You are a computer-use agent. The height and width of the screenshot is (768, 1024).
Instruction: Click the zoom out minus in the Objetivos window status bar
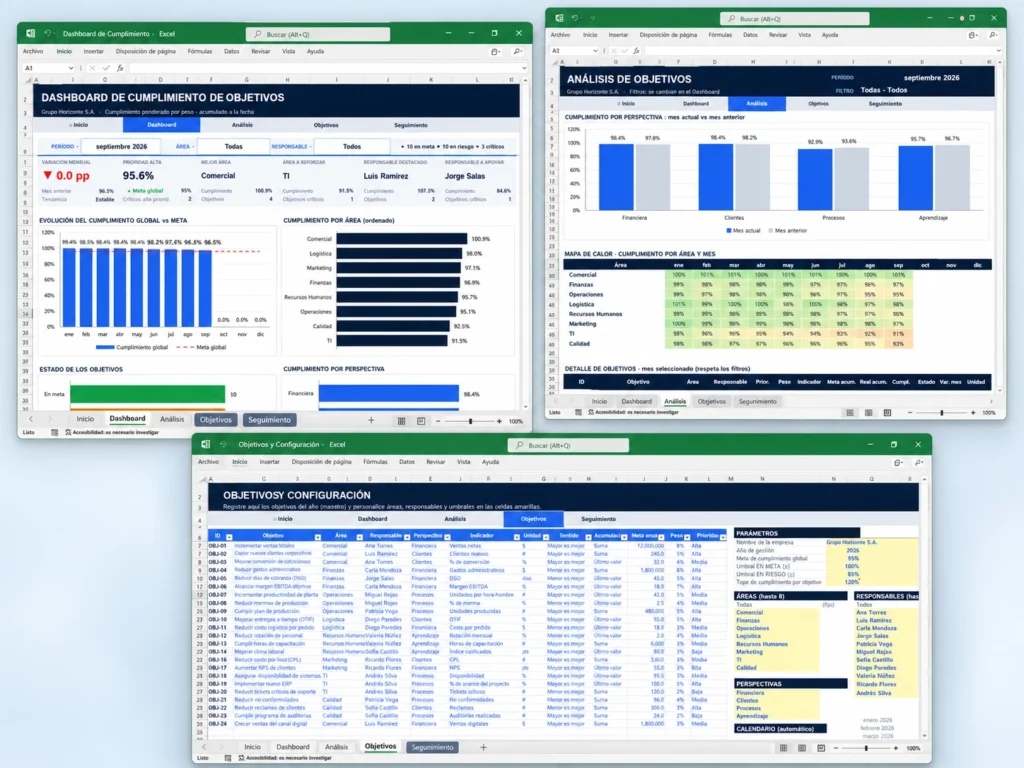[837, 748]
